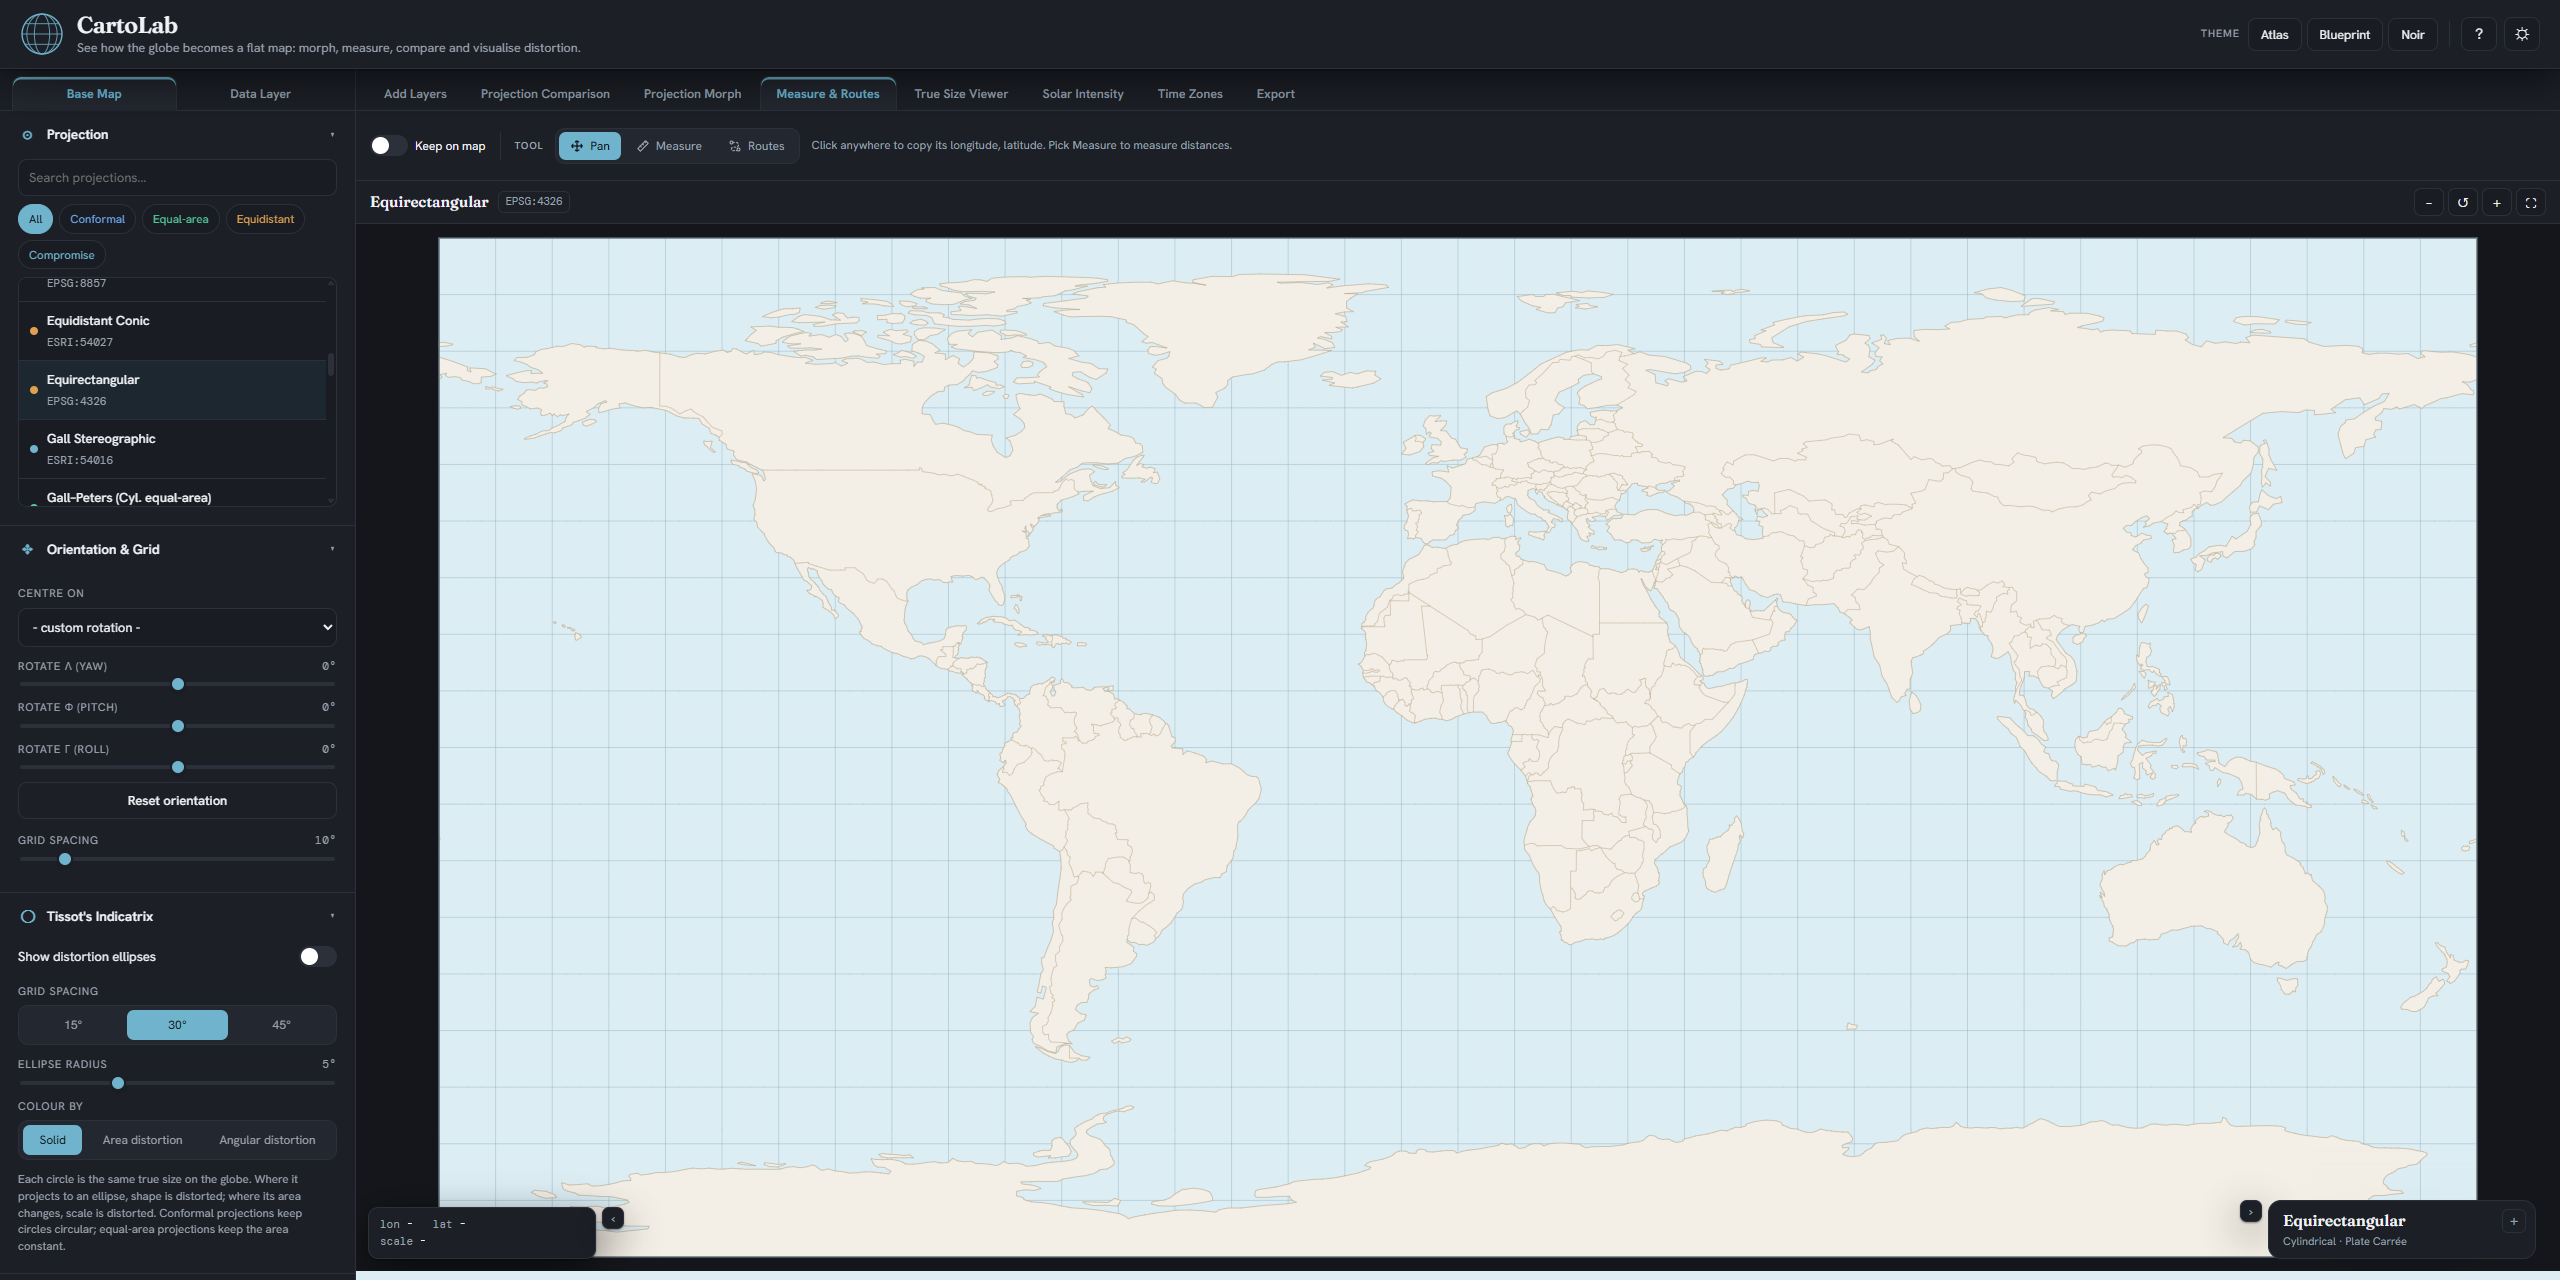Switch to Base Map tab

(x=94, y=94)
